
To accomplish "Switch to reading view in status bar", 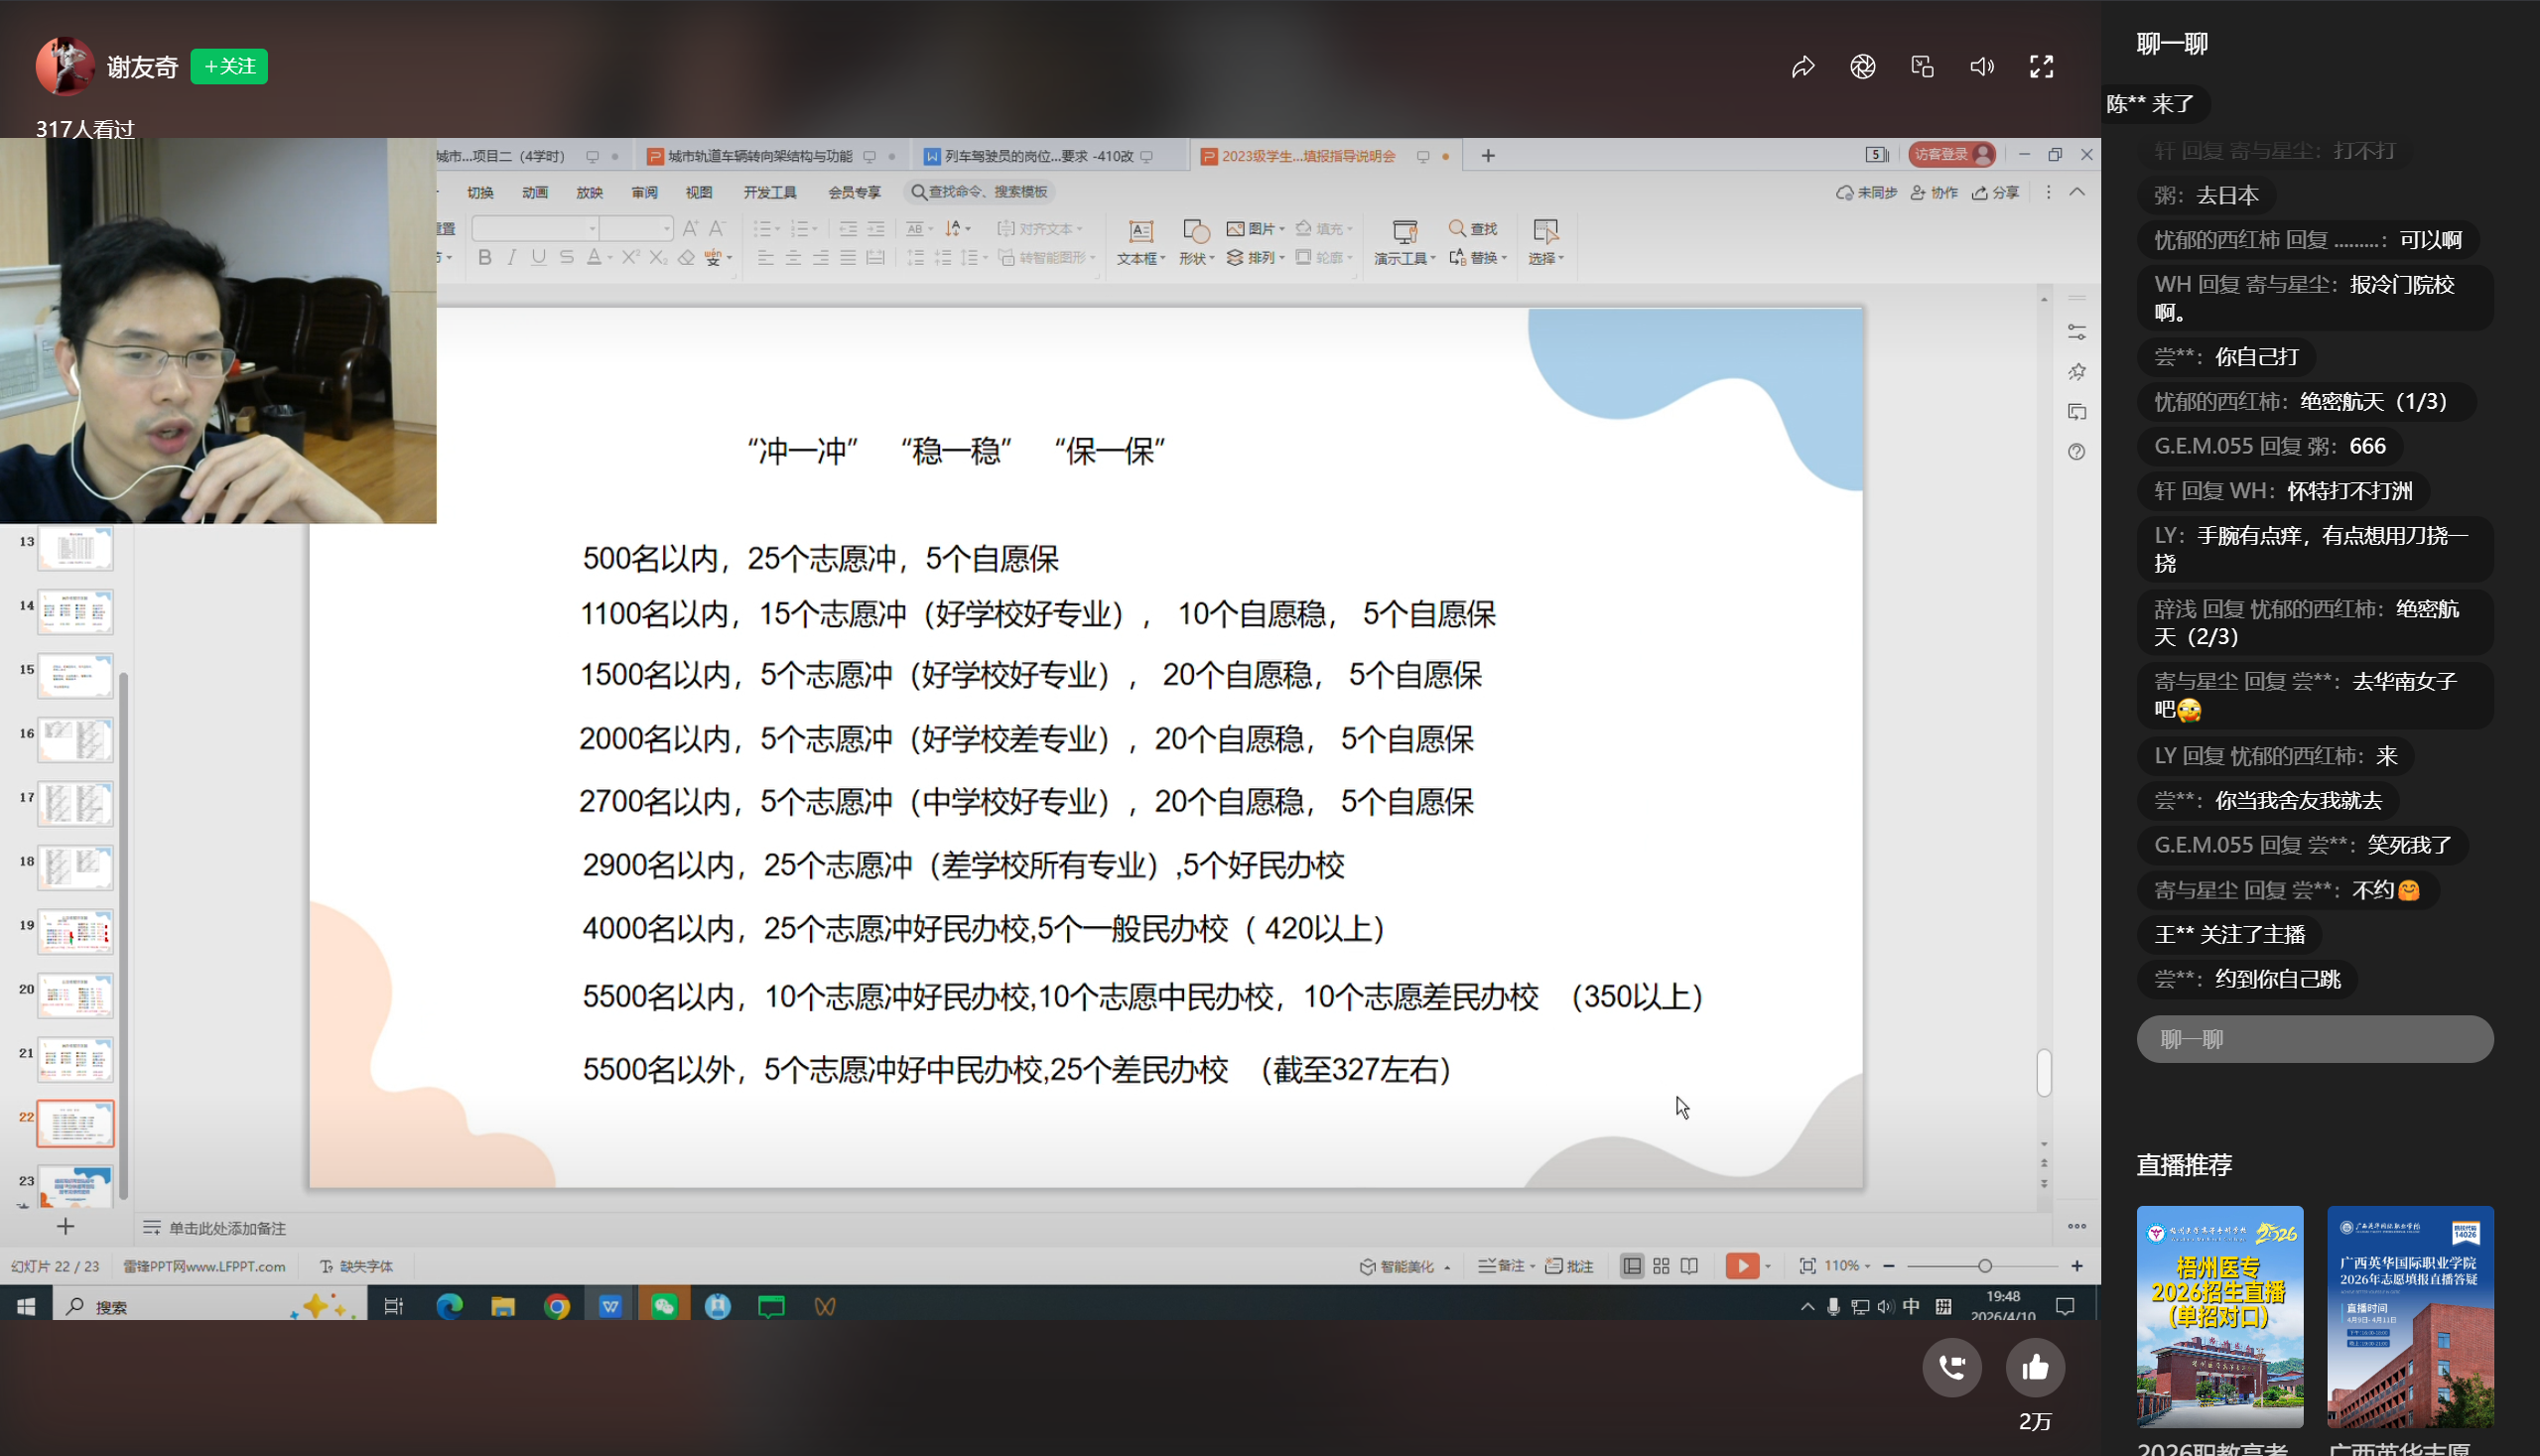I will [1689, 1266].
